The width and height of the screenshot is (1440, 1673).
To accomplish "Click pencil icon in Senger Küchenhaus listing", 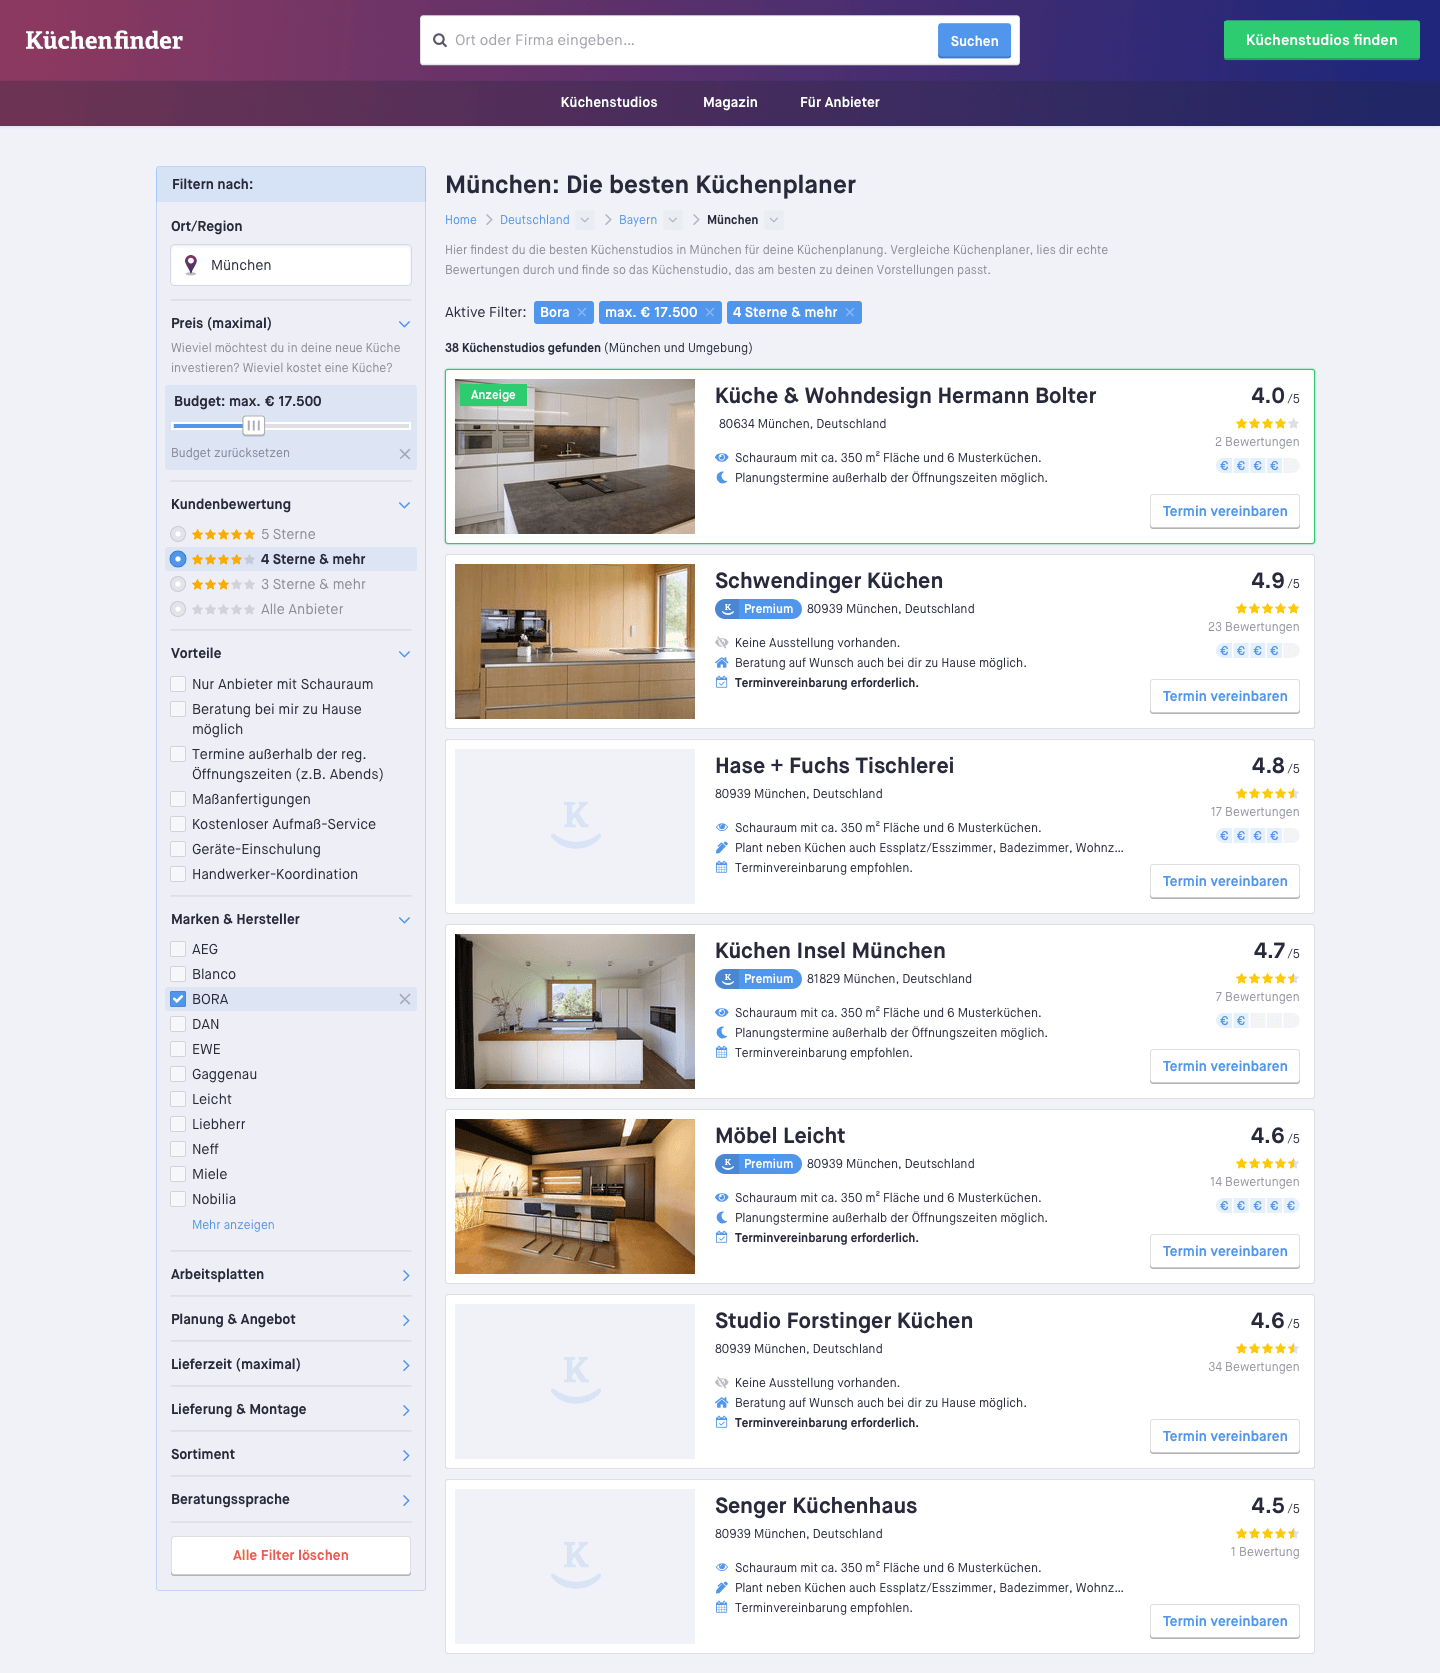I will click(722, 1588).
